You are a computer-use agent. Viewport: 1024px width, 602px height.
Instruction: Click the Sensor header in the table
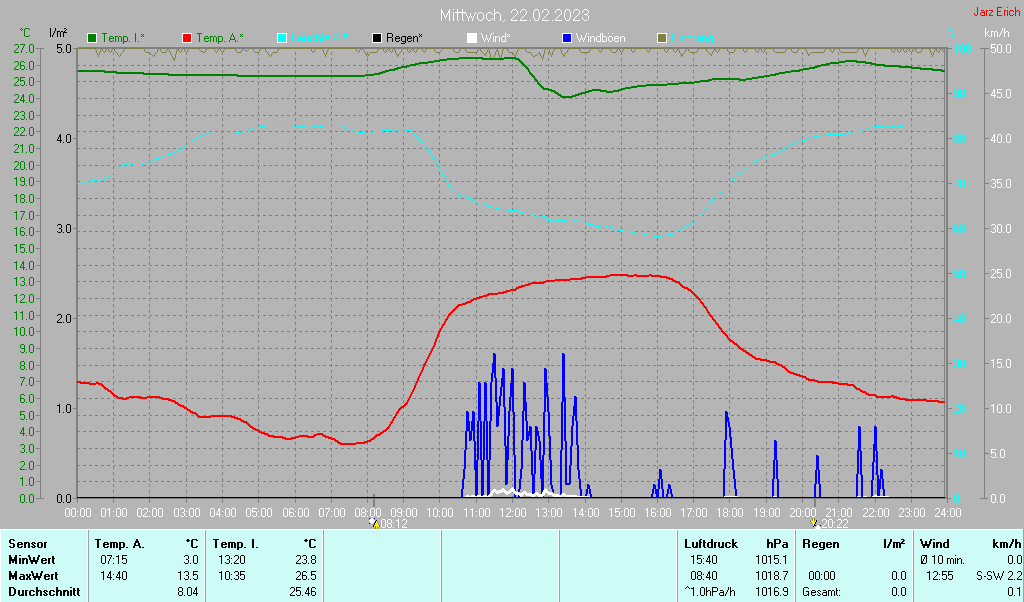point(28,544)
